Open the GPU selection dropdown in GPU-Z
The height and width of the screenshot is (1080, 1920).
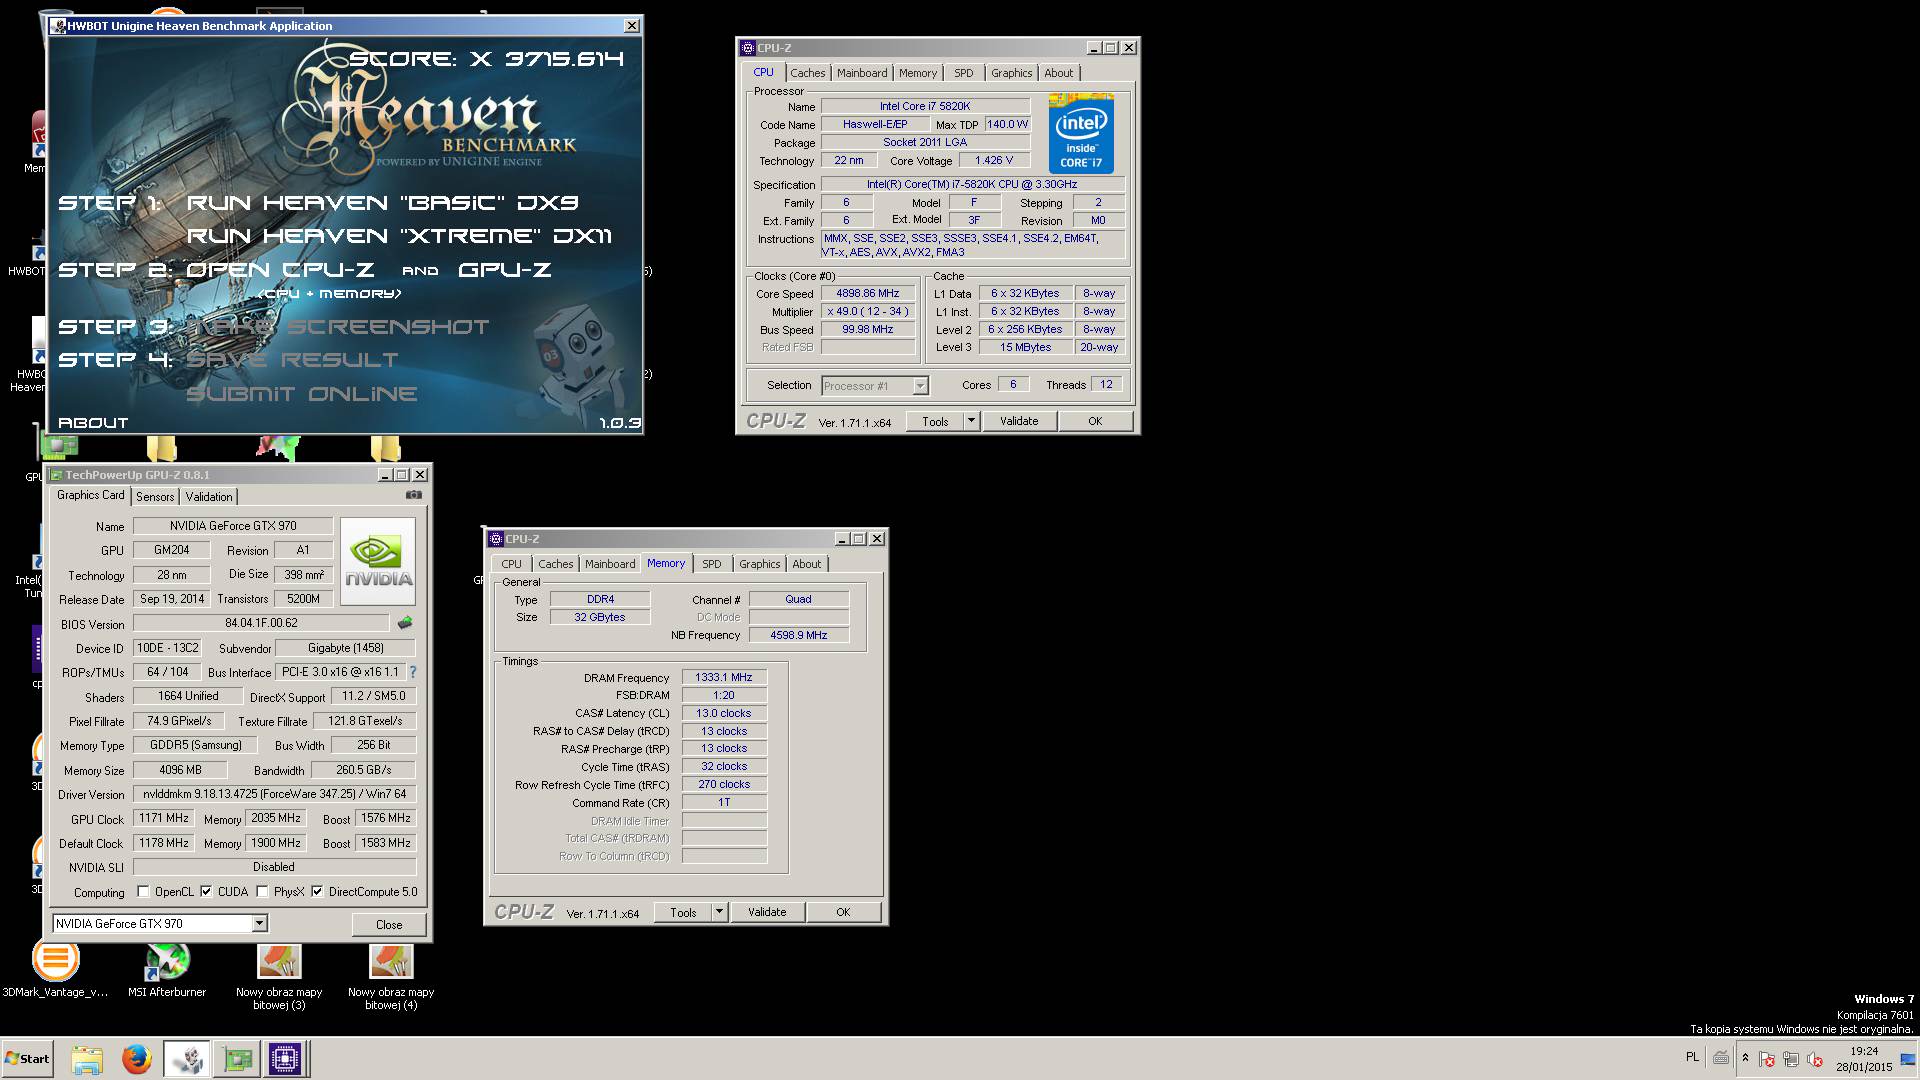[260, 924]
